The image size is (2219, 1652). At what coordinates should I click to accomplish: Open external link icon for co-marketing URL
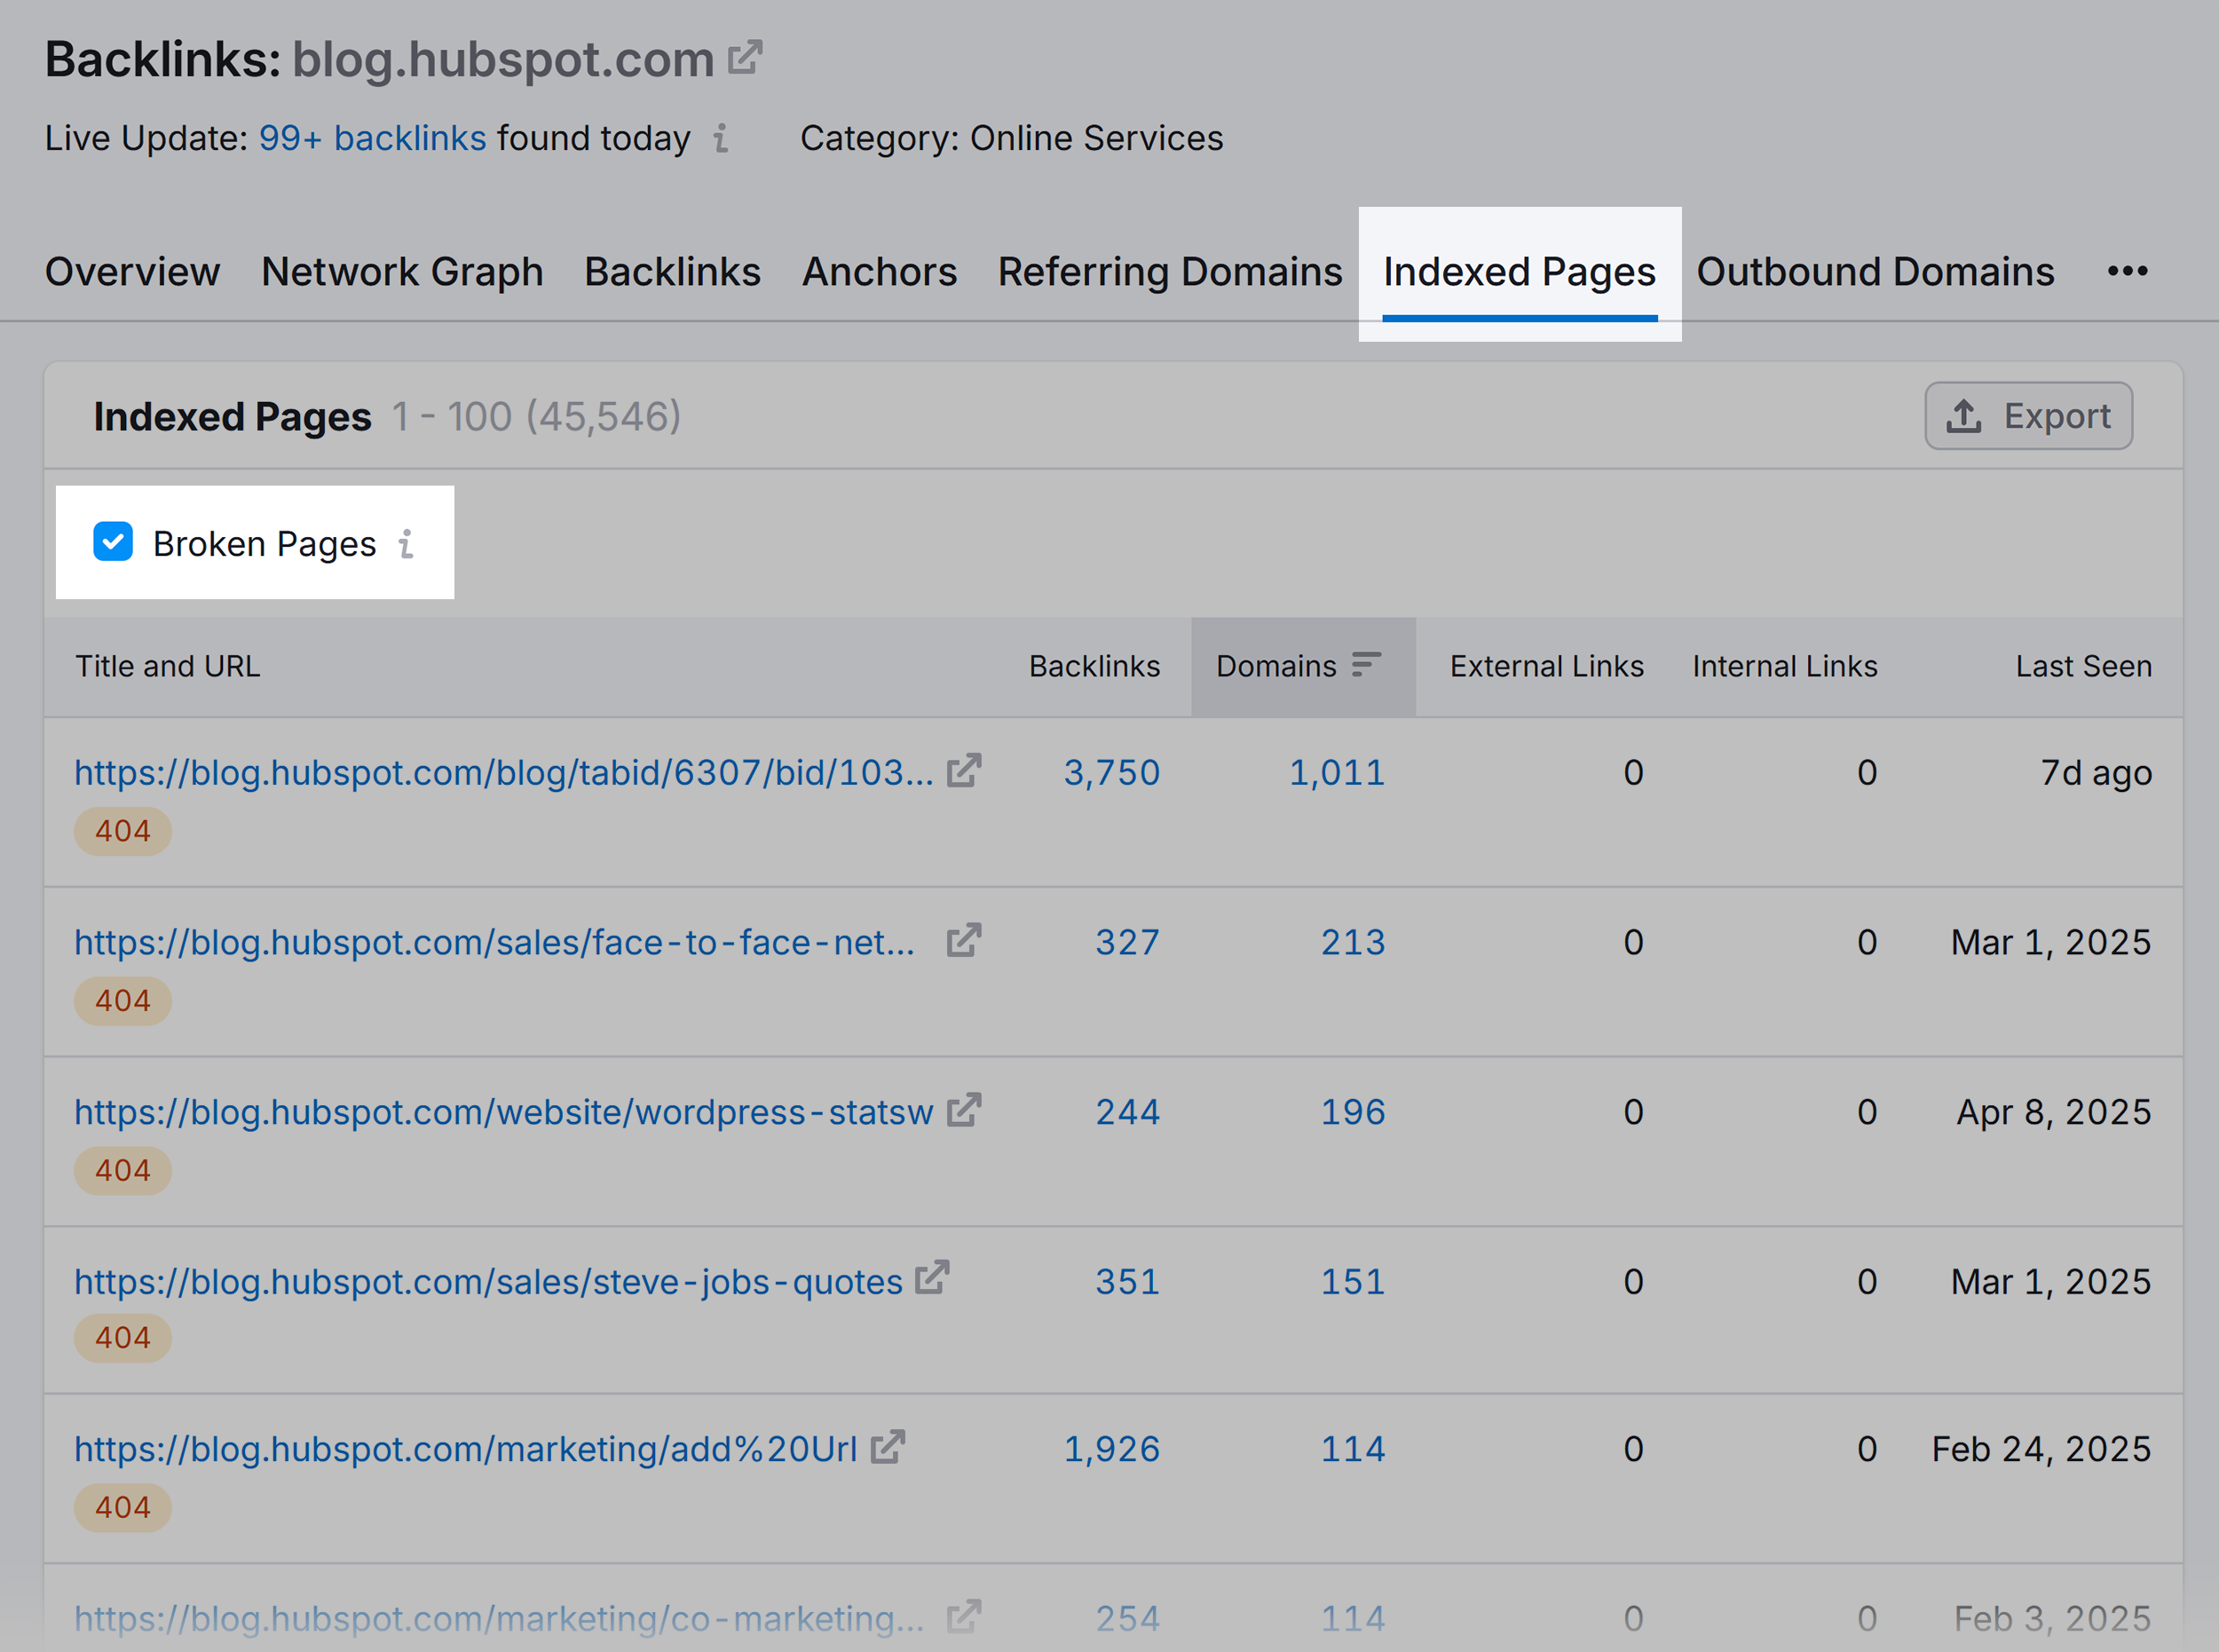[964, 1616]
